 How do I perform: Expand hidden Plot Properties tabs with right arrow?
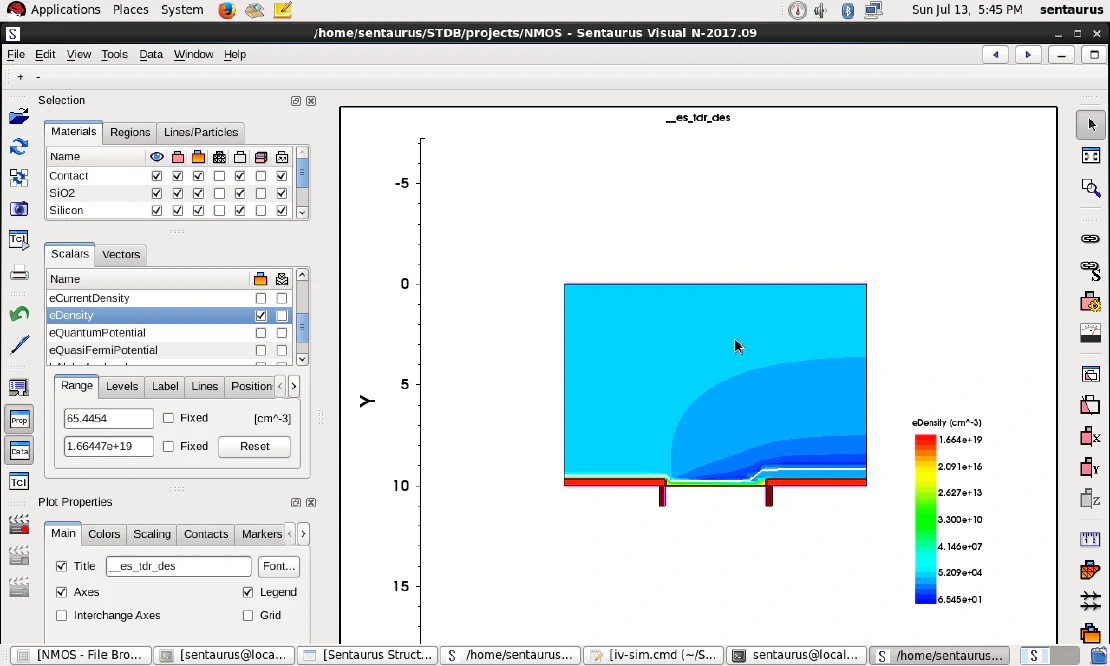click(303, 533)
